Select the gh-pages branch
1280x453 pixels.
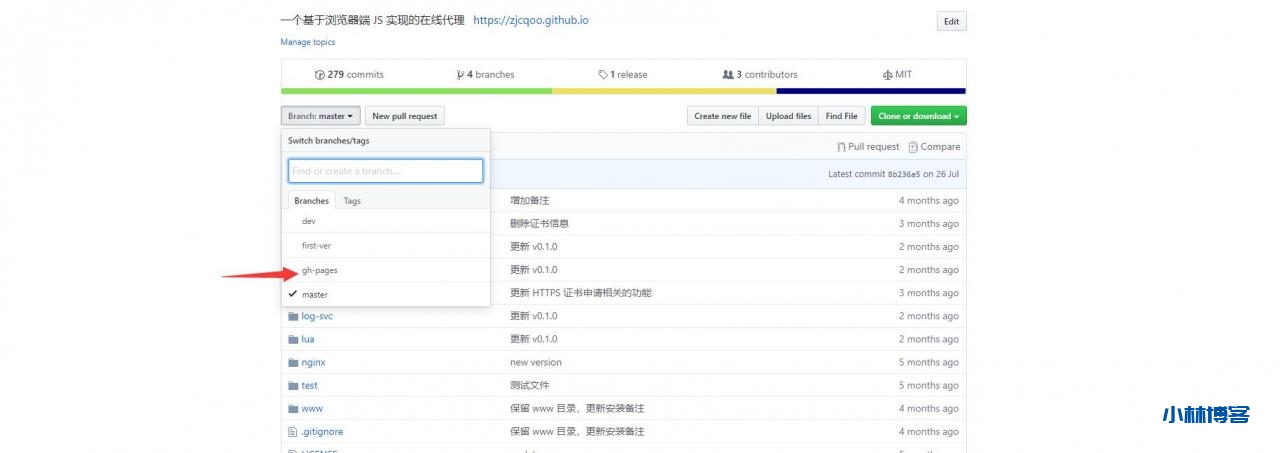(x=385, y=270)
